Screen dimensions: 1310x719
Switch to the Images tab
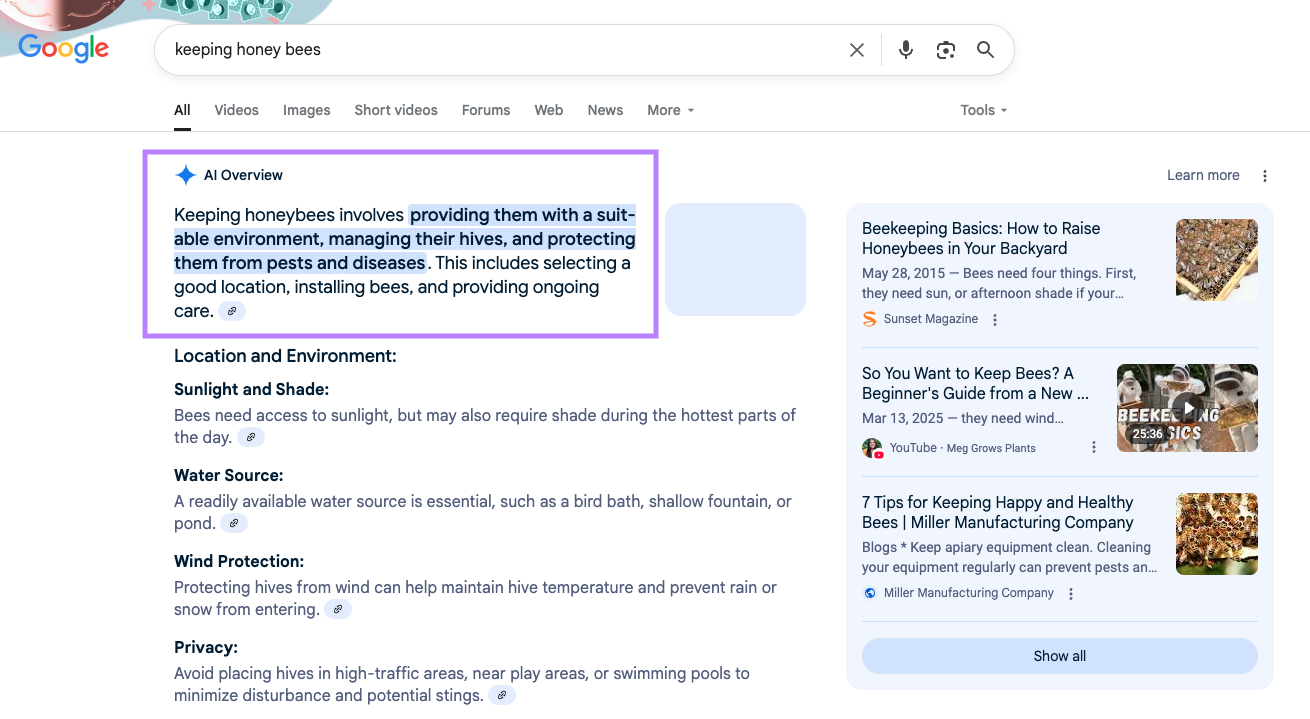click(306, 110)
